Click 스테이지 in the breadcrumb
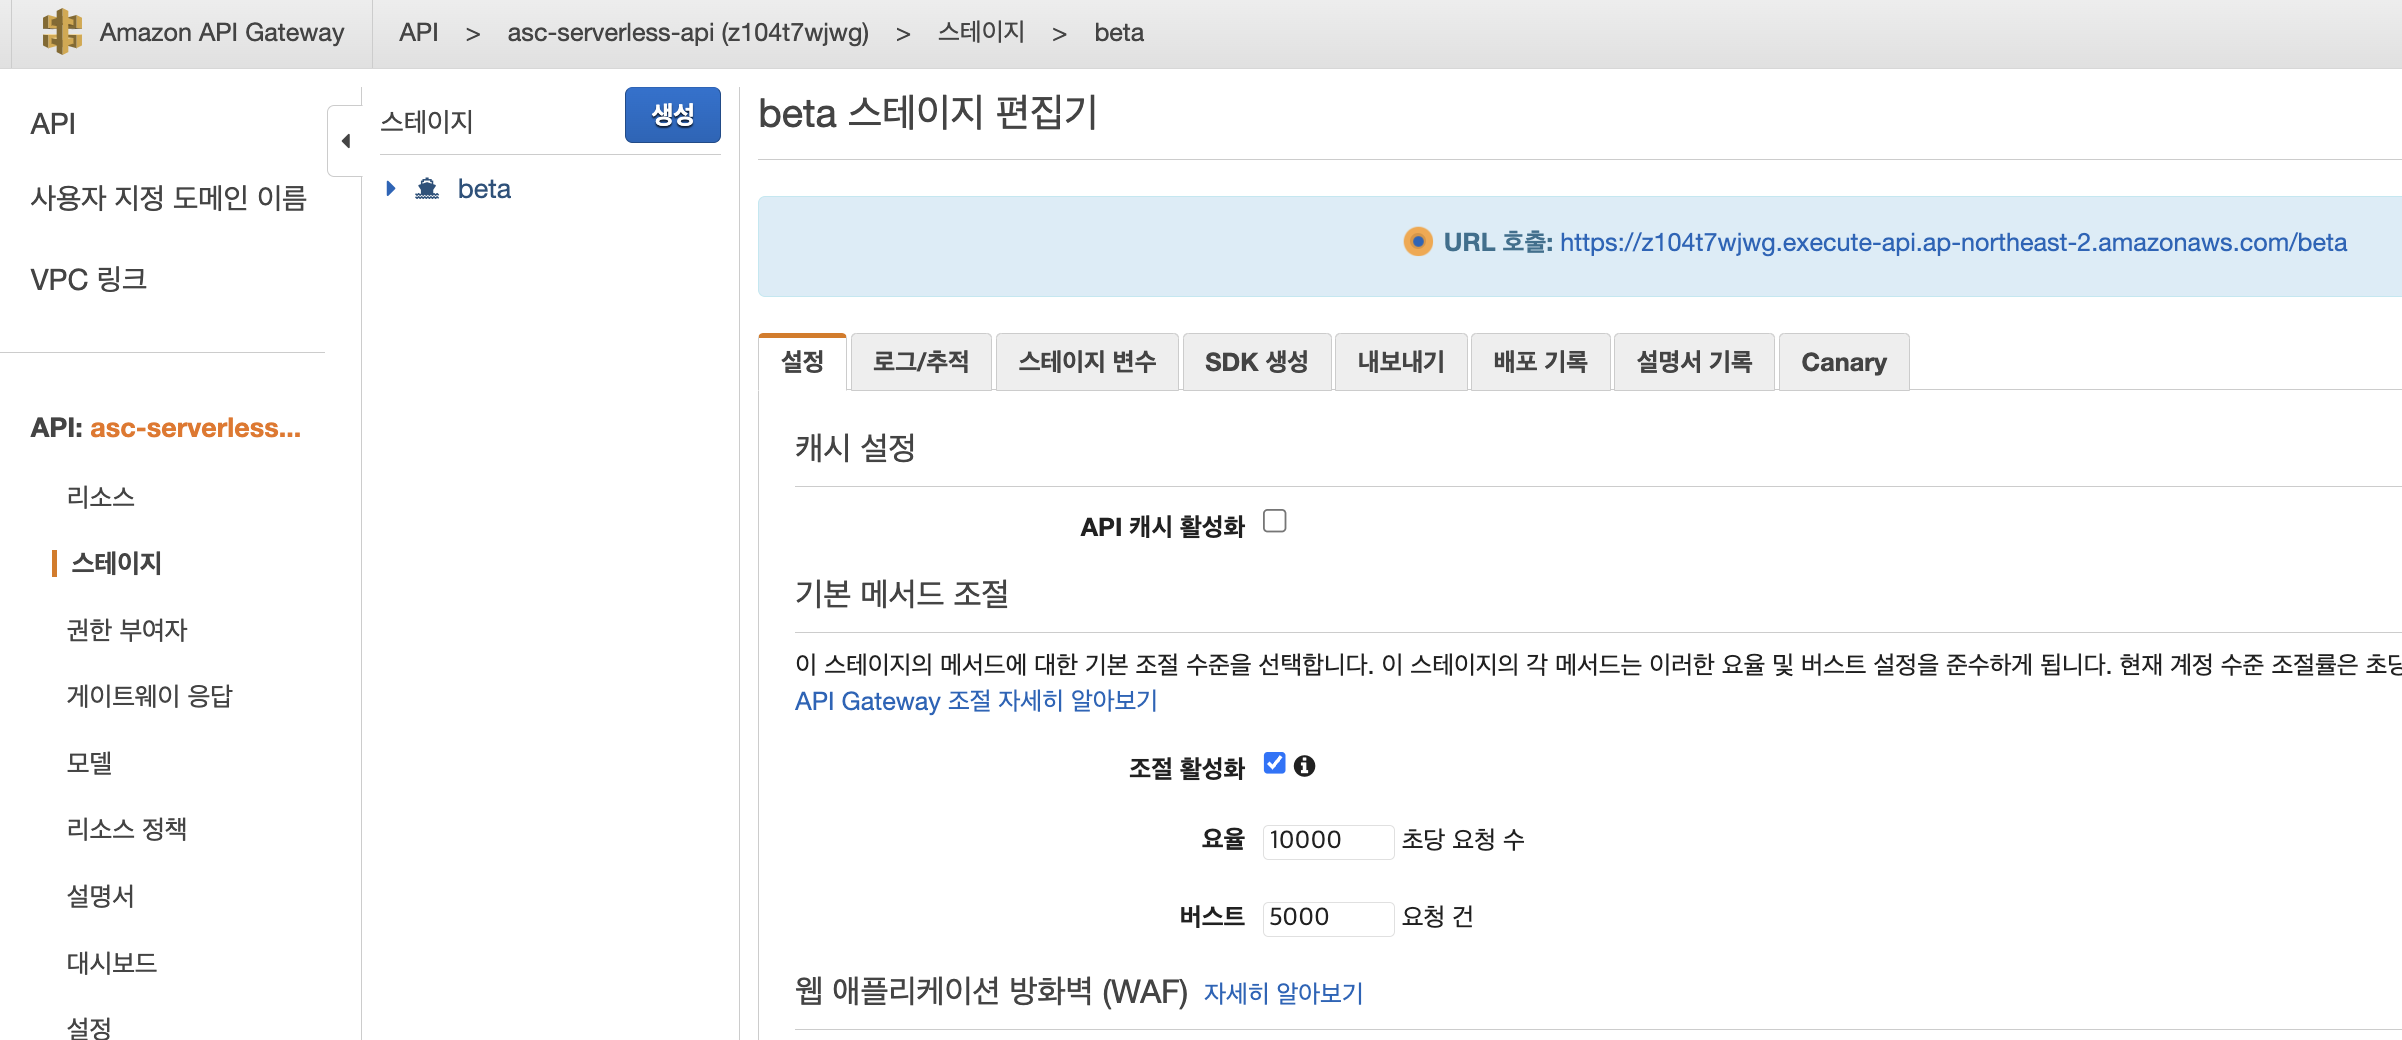Image resolution: width=2402 pixels, height=1040 pixels. click(981, 32)
